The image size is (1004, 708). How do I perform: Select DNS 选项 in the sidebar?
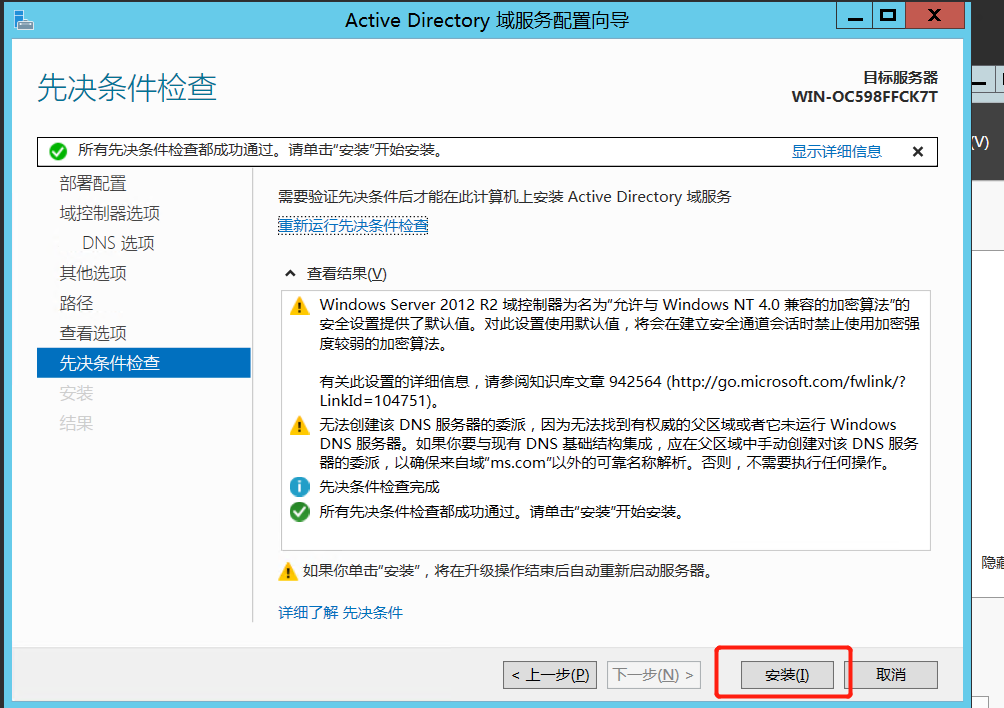(118, 243)
